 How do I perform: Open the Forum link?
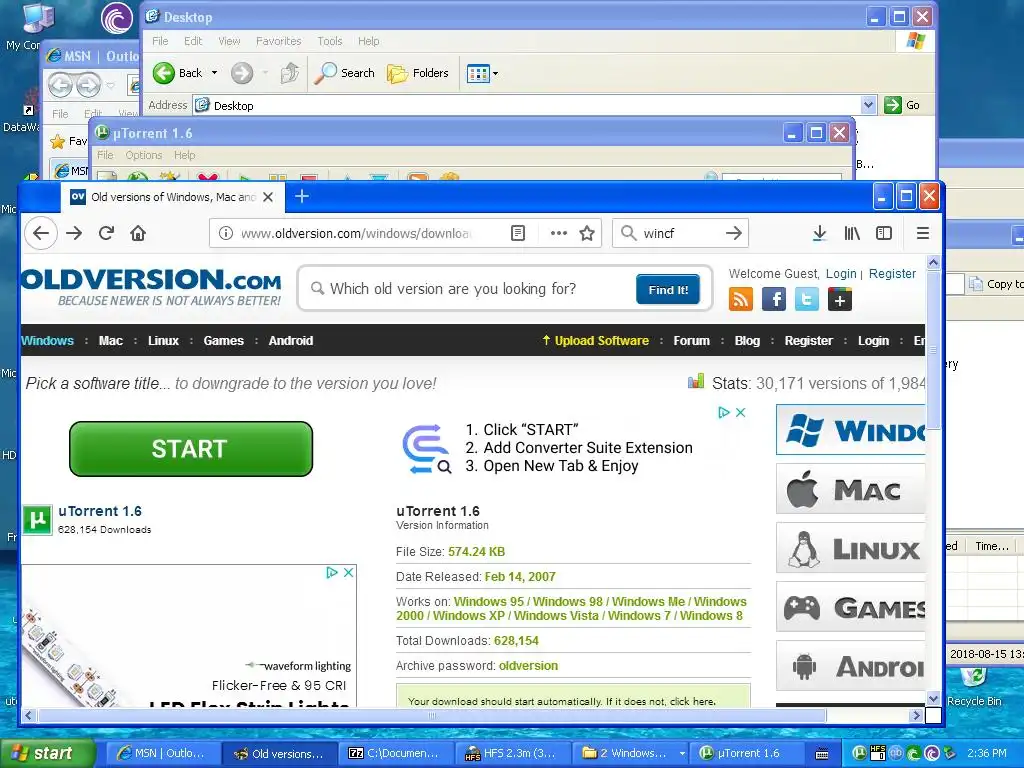[692, 340]
